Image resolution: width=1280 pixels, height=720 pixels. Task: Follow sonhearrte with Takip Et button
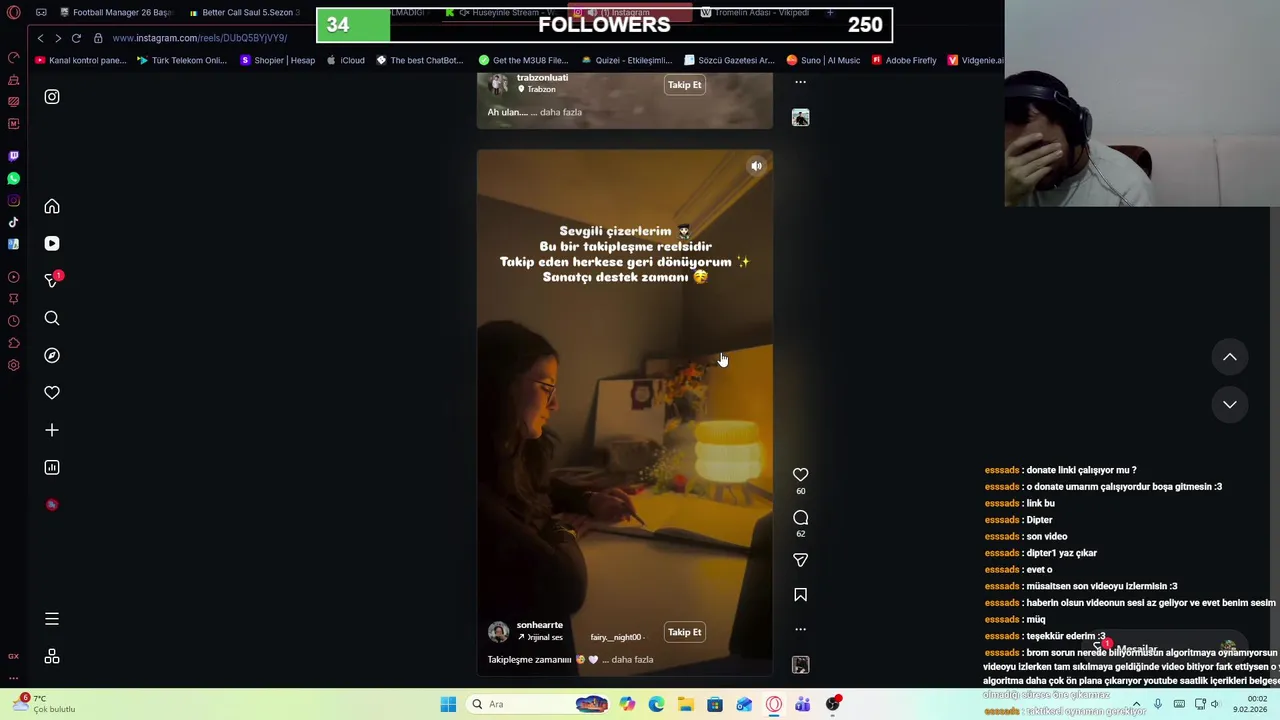684,632
